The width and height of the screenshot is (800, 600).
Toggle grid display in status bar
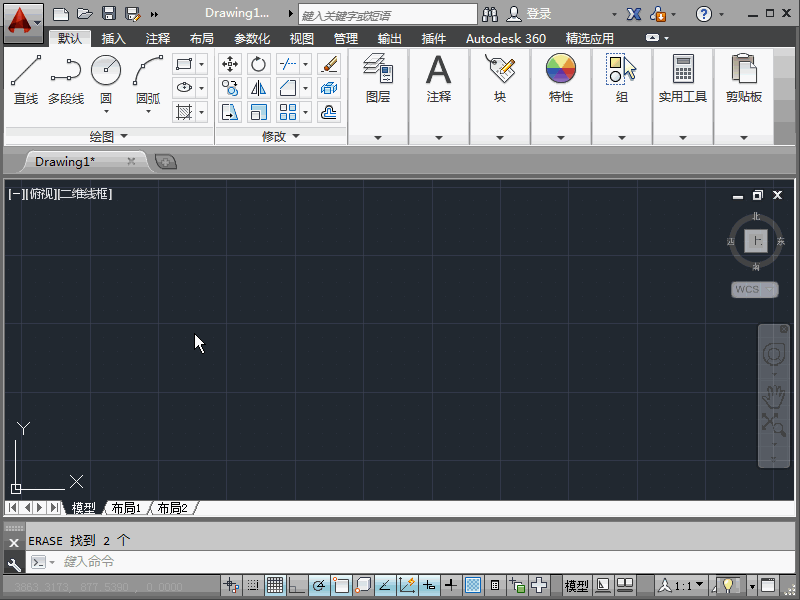(x=275, y=585)
